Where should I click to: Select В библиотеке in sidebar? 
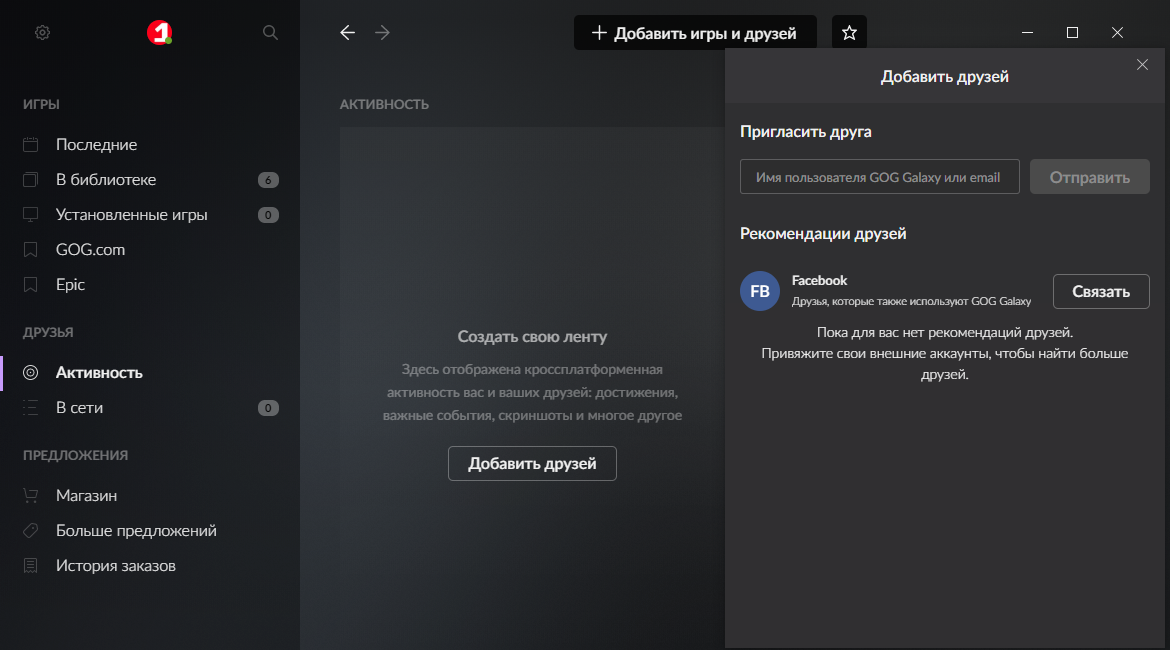click(106, 180)
